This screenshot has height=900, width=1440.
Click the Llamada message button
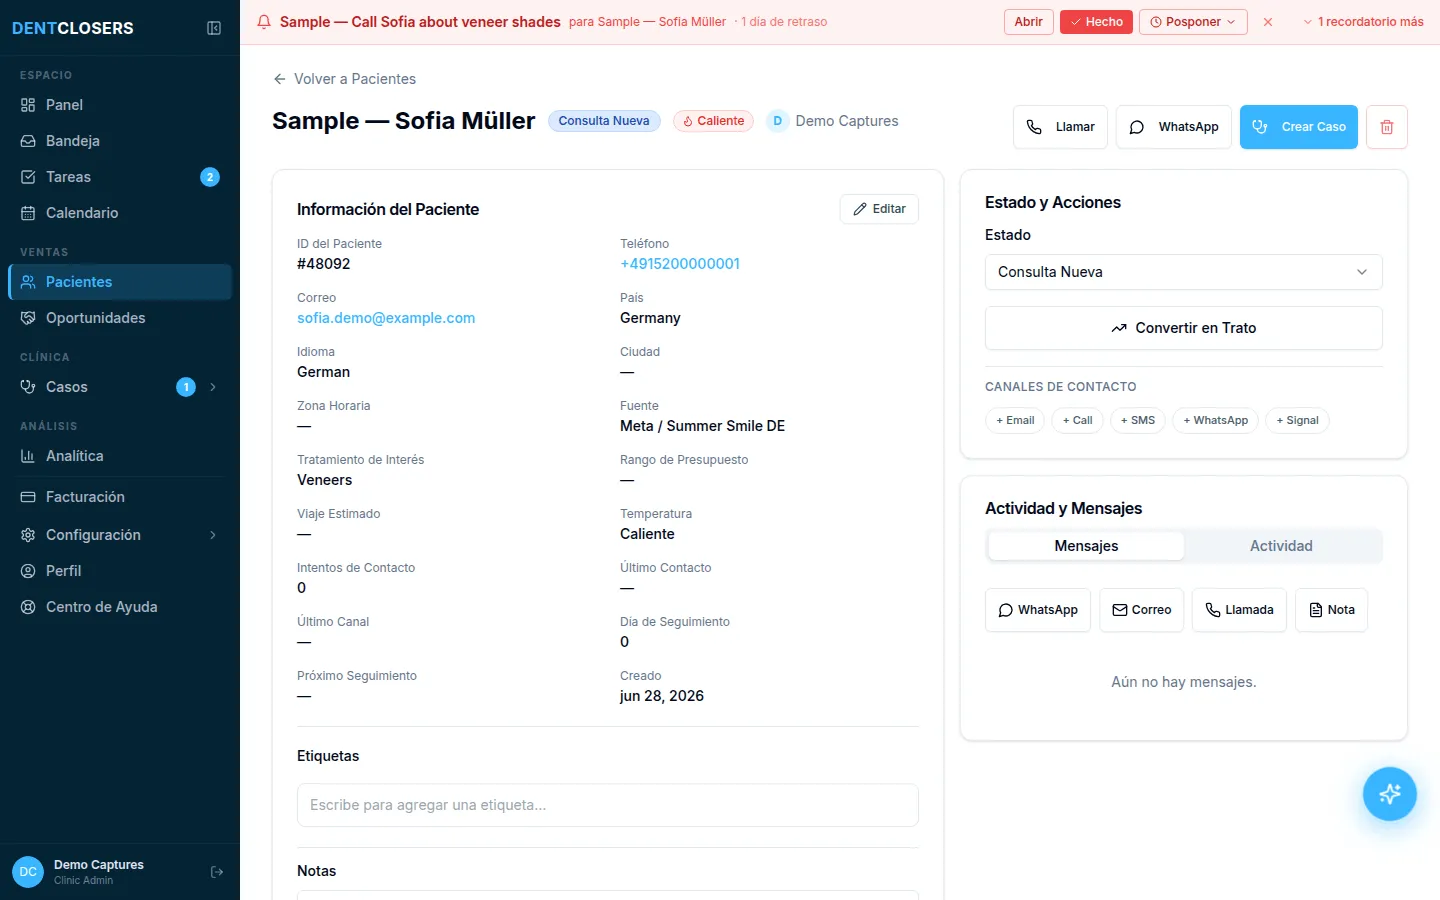click(x=1239, y=610)
